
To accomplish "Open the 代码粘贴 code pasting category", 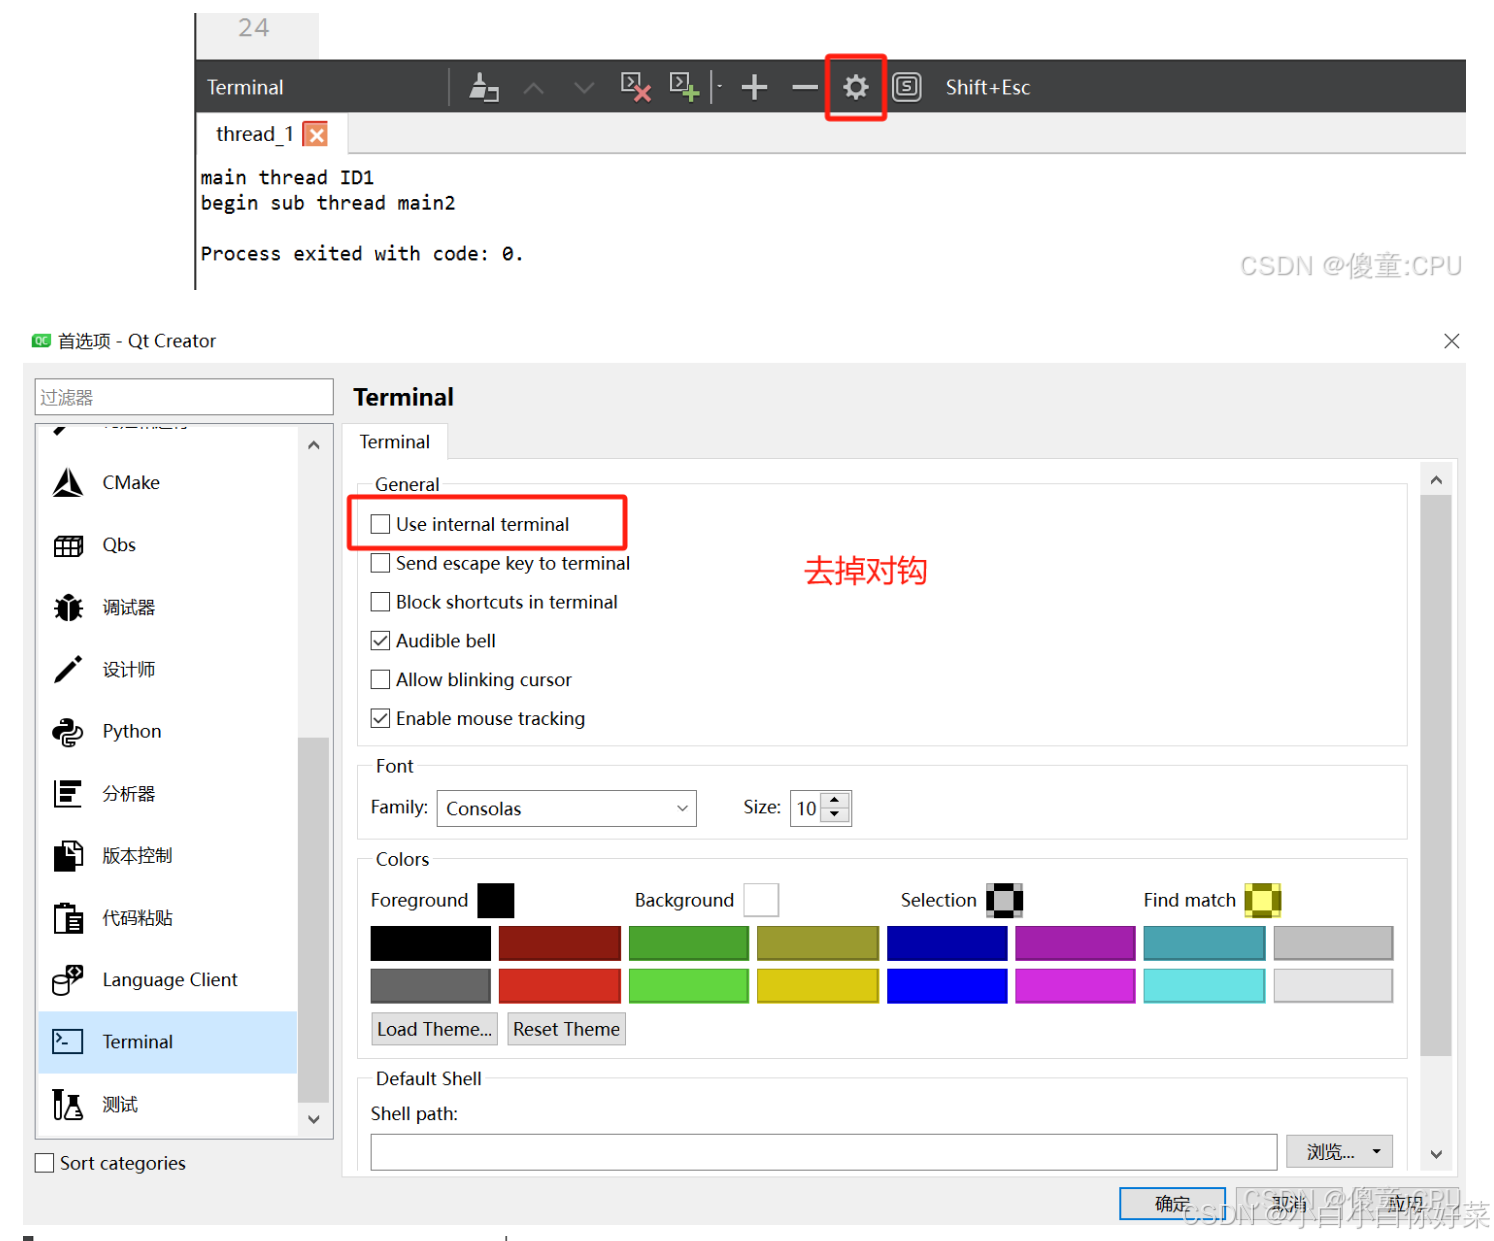I will (x=167, y=917).
